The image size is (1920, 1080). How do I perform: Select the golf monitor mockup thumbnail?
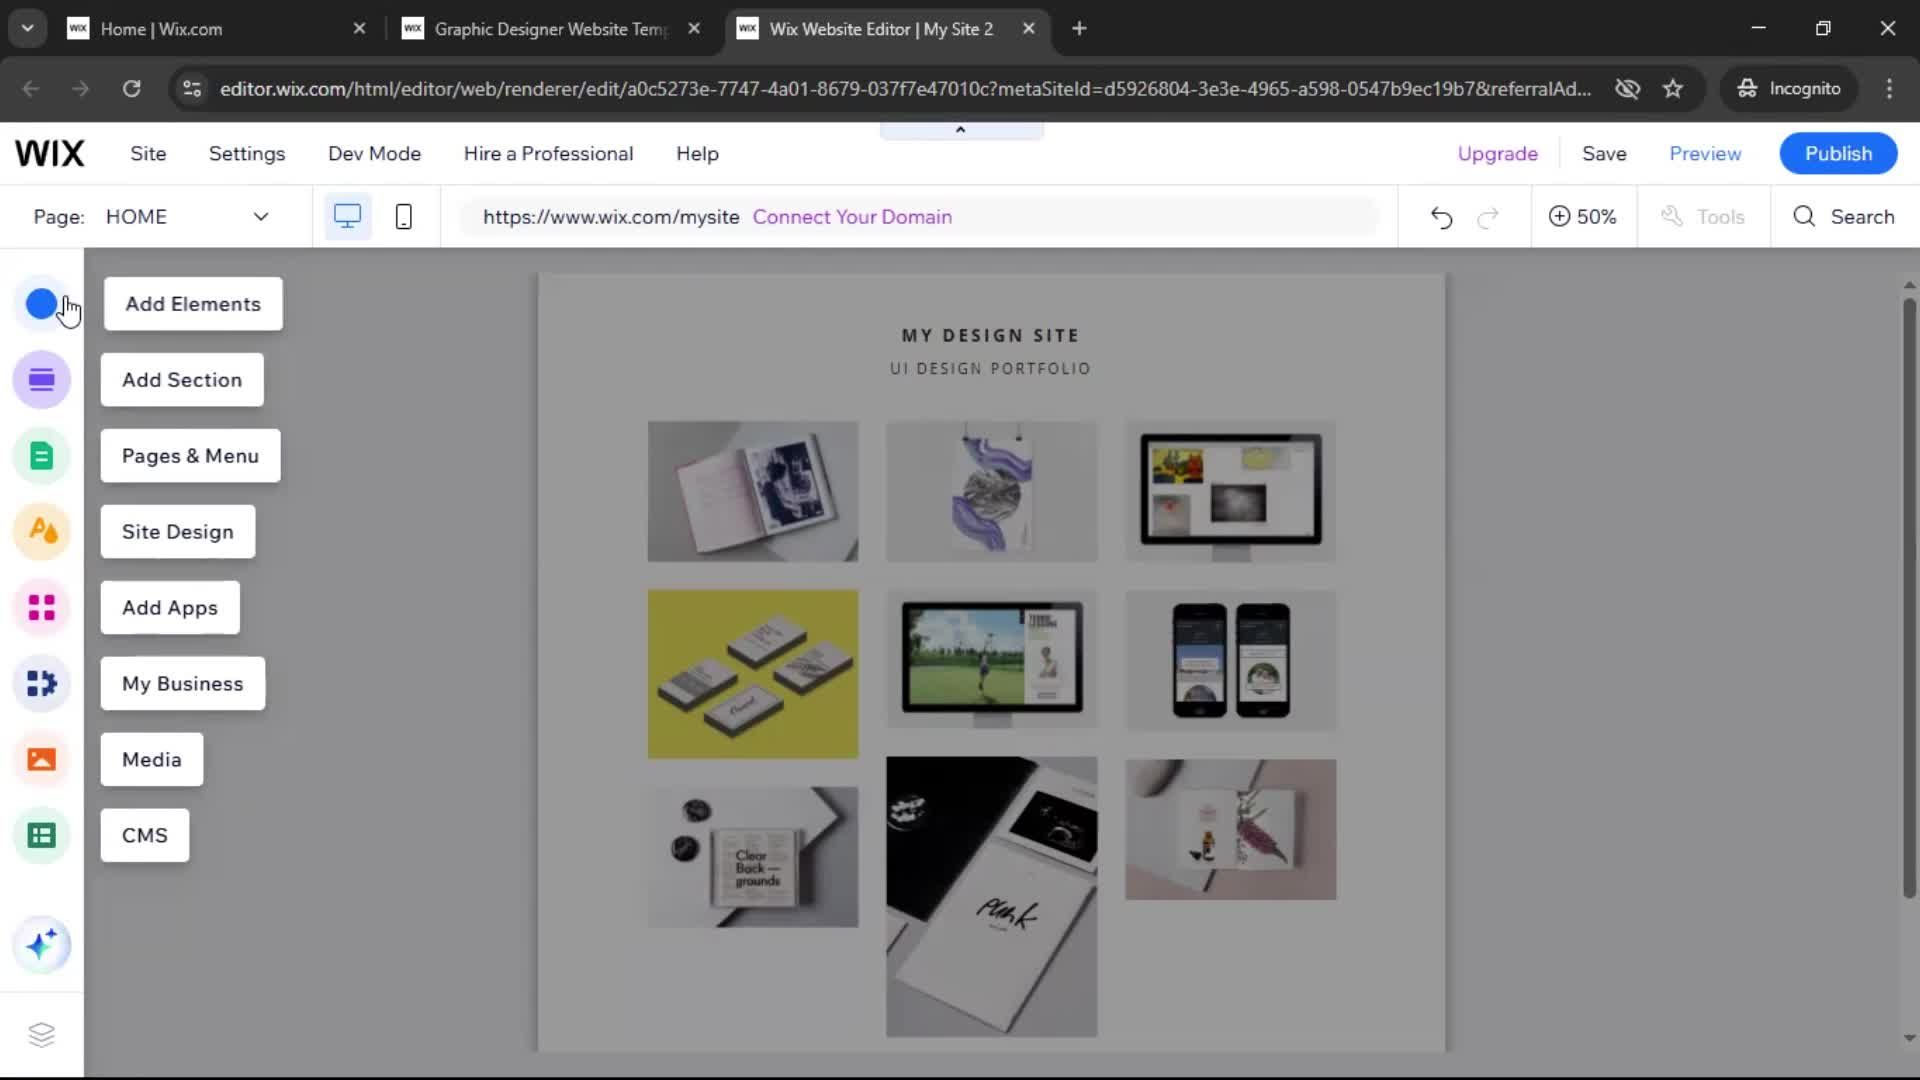991,659
